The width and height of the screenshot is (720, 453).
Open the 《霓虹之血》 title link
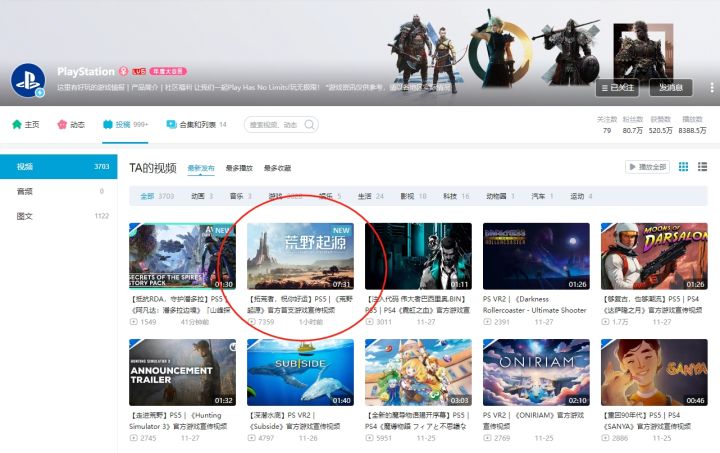(x=417, y=304)
